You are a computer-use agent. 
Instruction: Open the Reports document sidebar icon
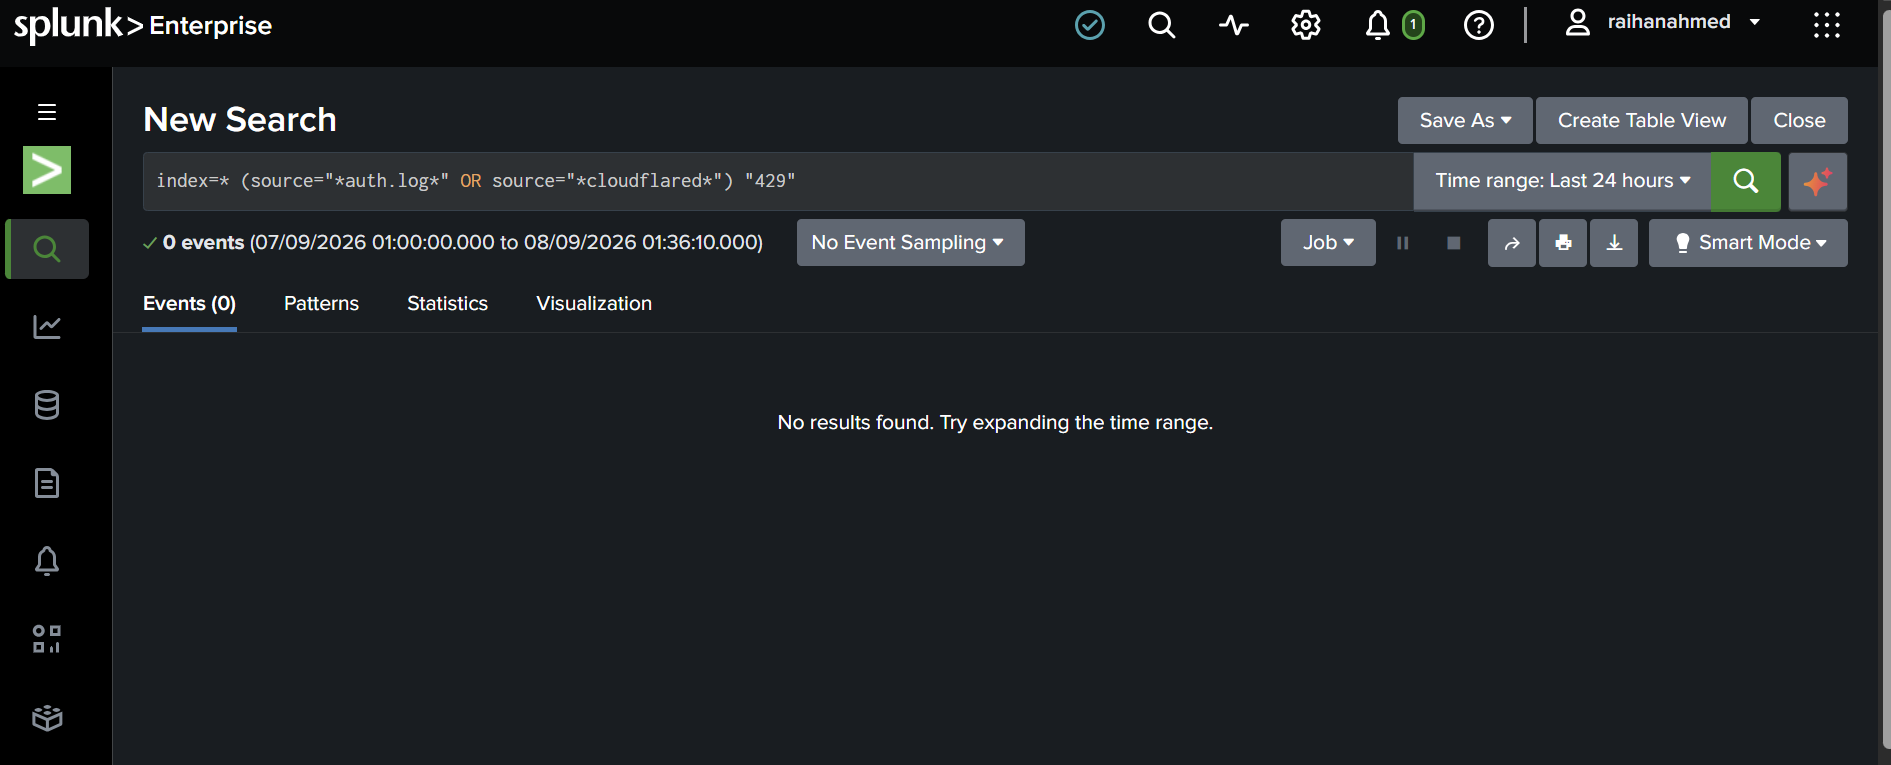pyautogui.click(x=47, y=483)
